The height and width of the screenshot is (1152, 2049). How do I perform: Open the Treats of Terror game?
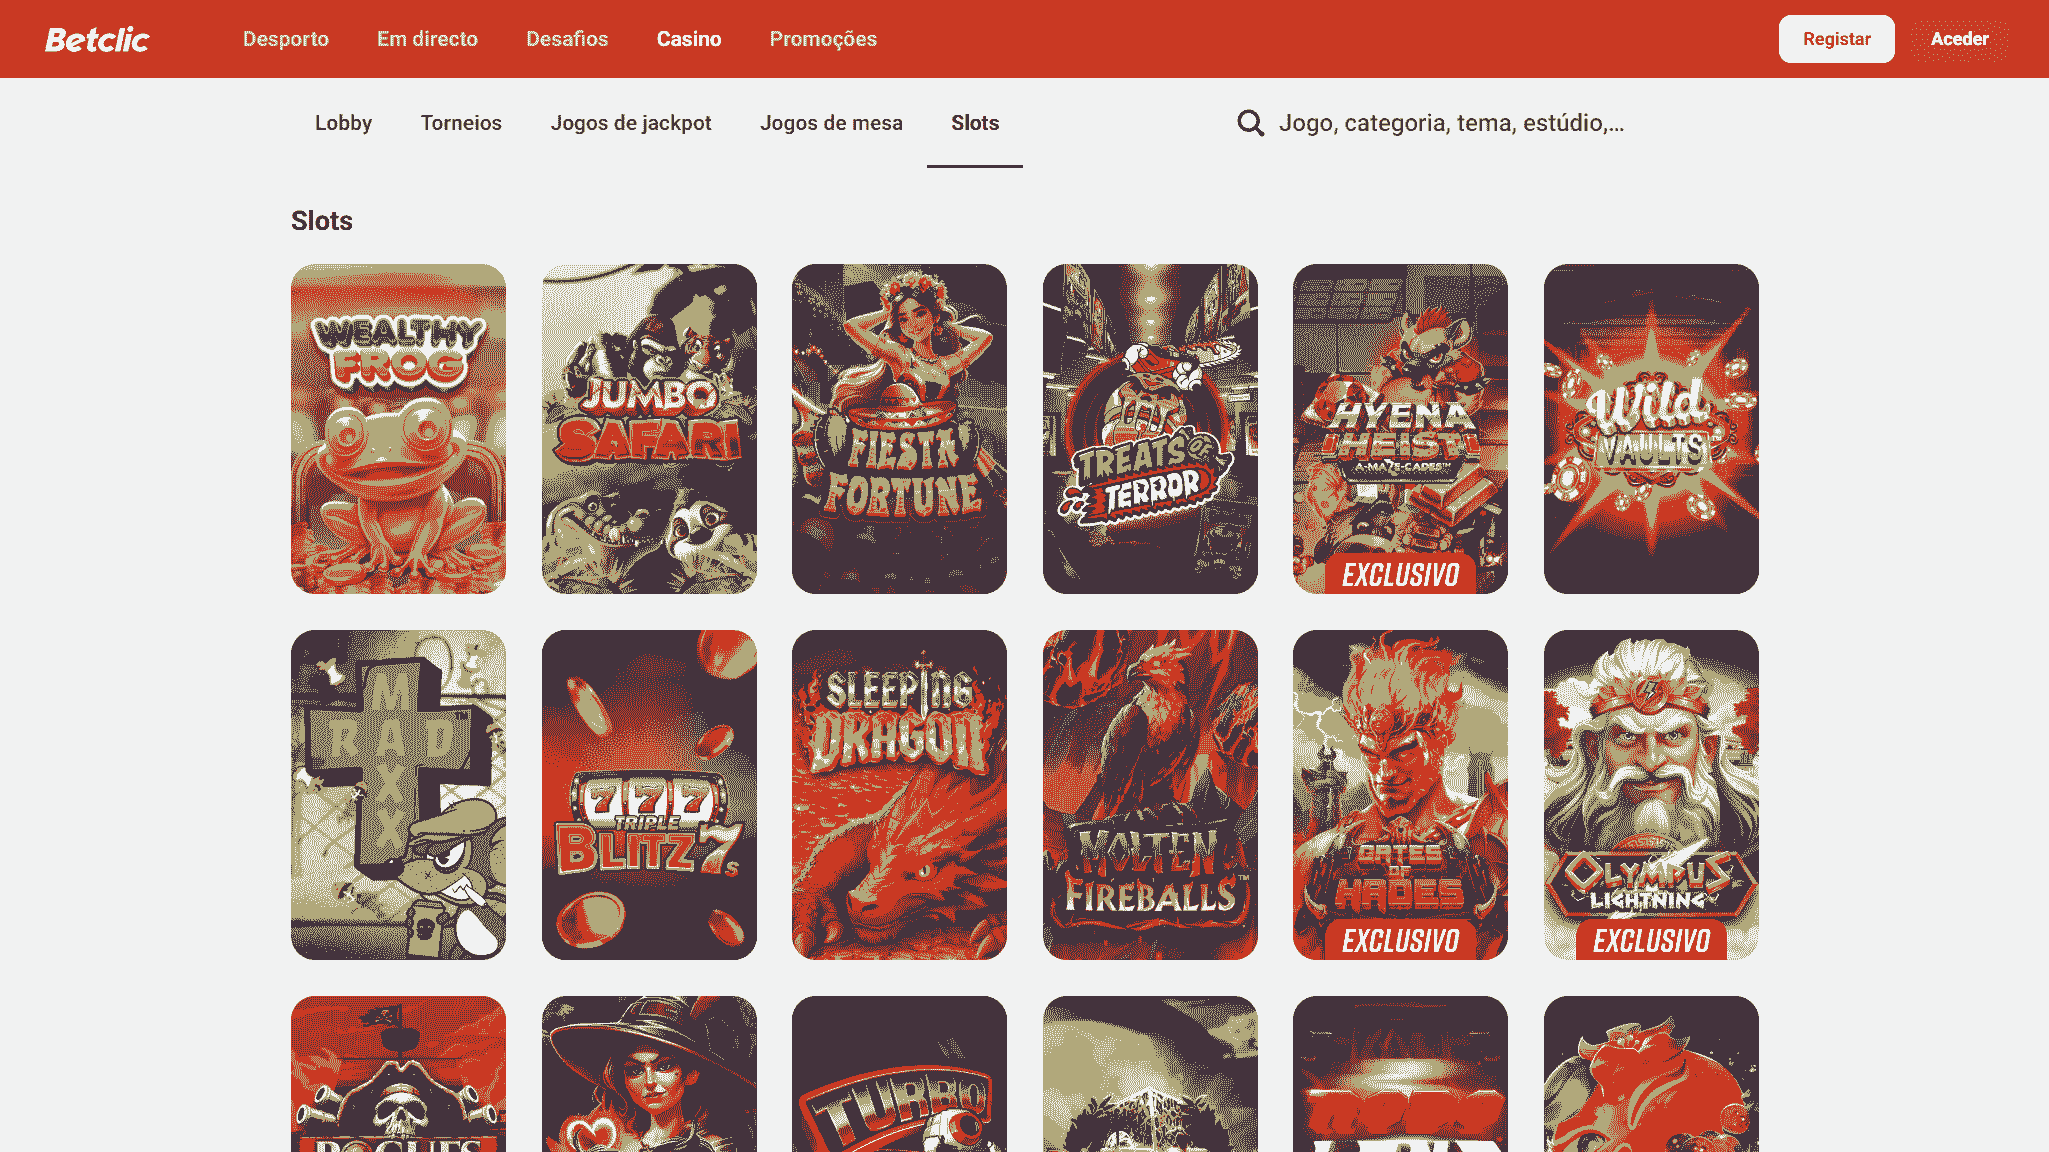(x=1150, y=429)
